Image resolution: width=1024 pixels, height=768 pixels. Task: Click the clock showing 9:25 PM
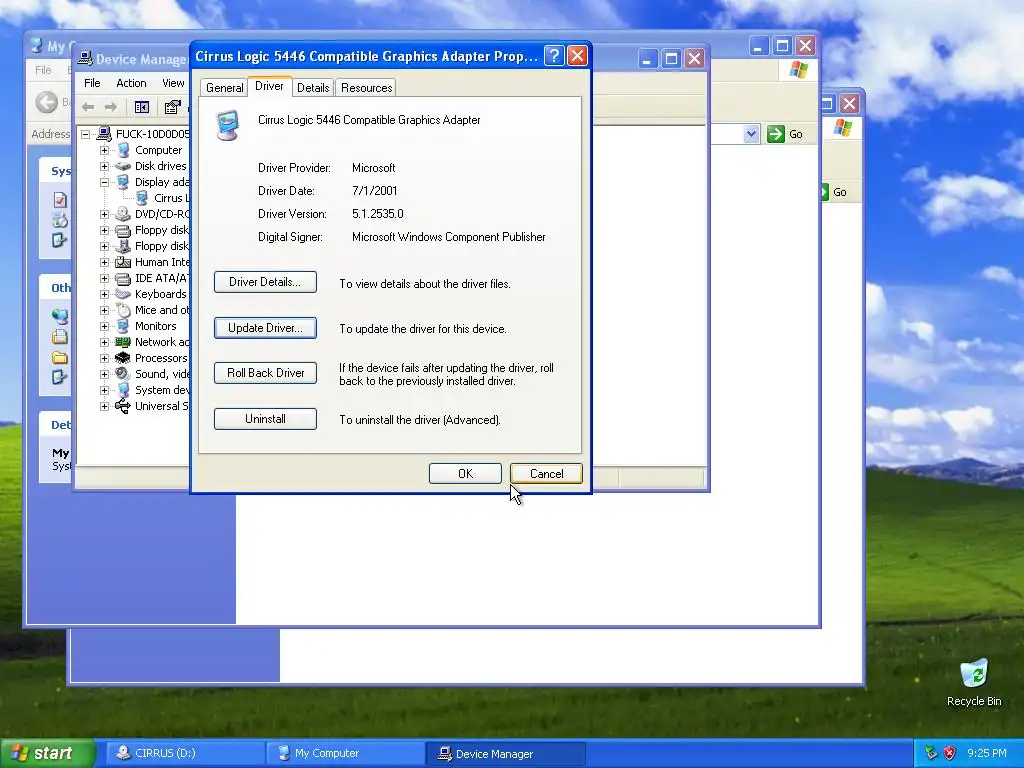pyautogui.click(x=987, y=753)
